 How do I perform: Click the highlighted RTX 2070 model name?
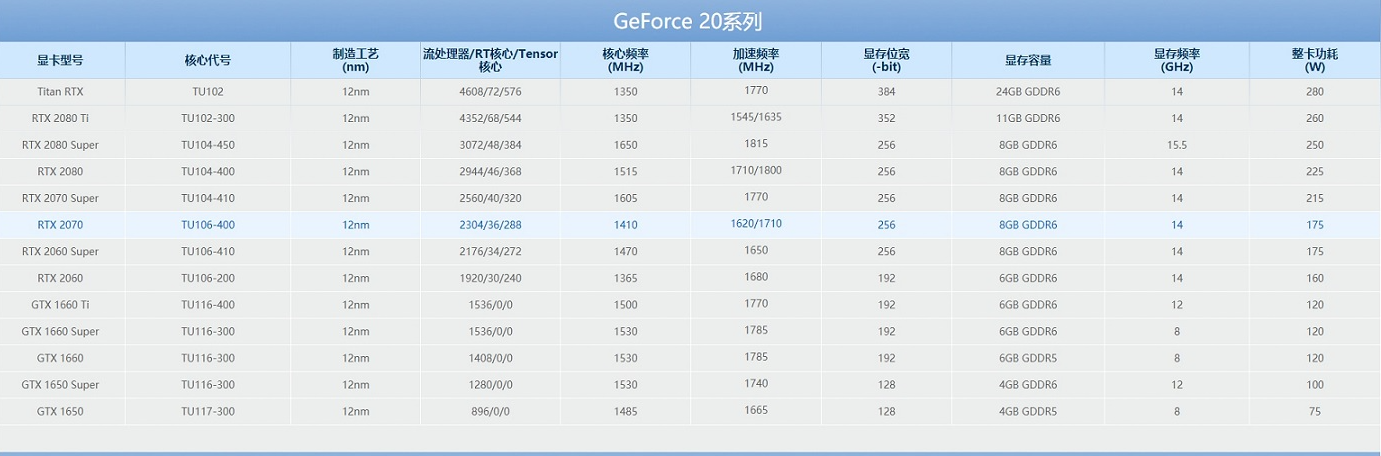coord(60,225)
